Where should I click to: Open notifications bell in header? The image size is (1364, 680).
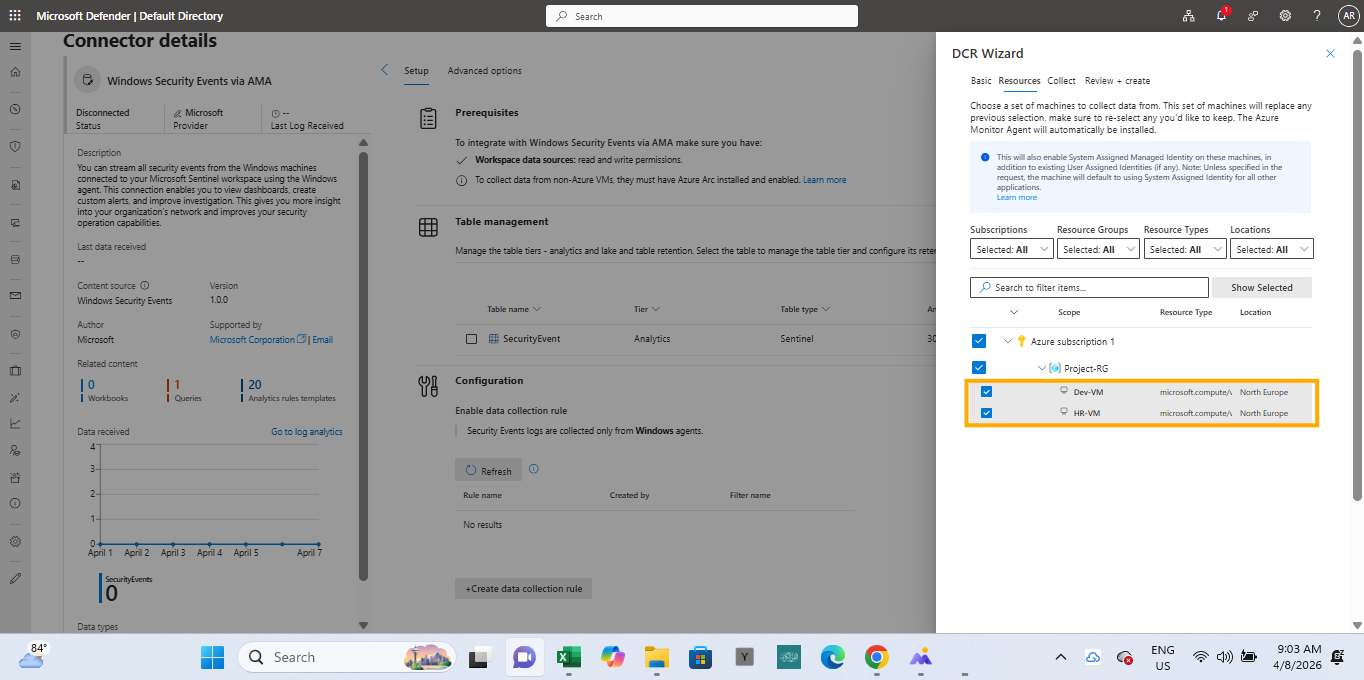pos(1221,16)
